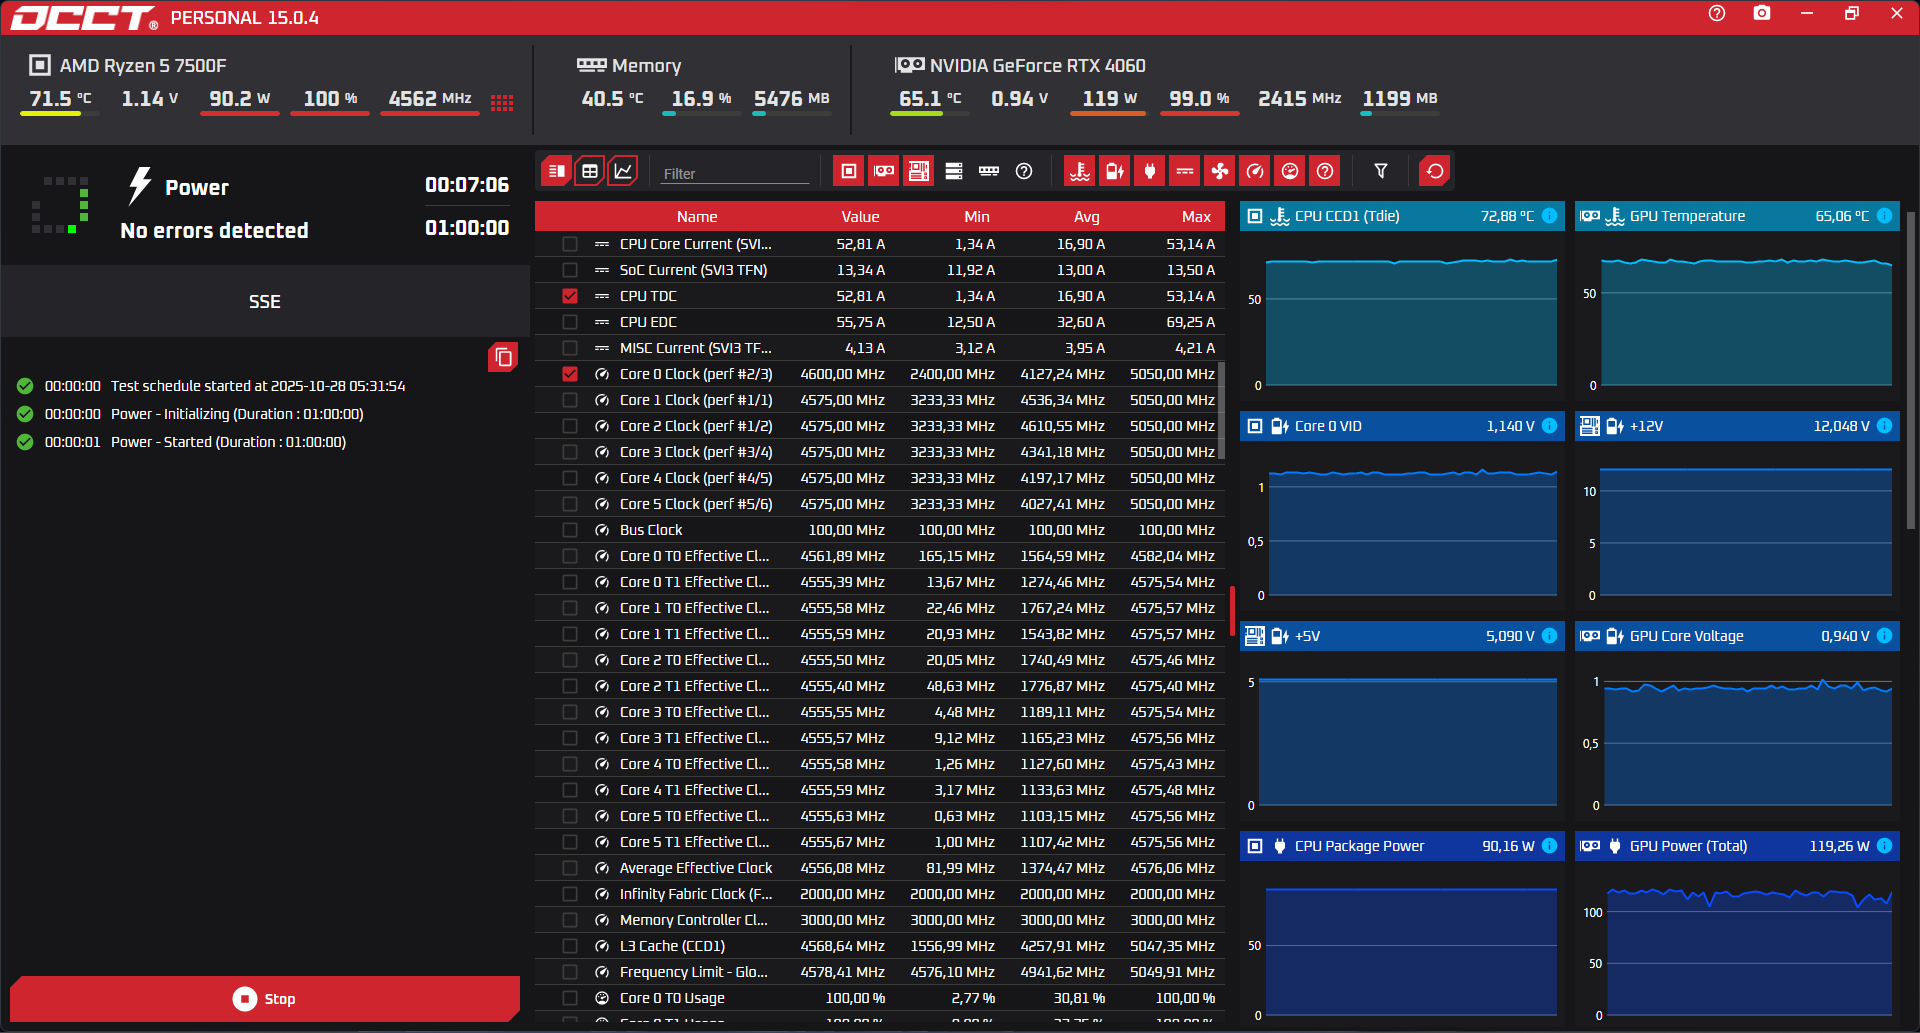
Task: Uncheck the CPU TDC checkbox
Action: (x=570, y=296)
